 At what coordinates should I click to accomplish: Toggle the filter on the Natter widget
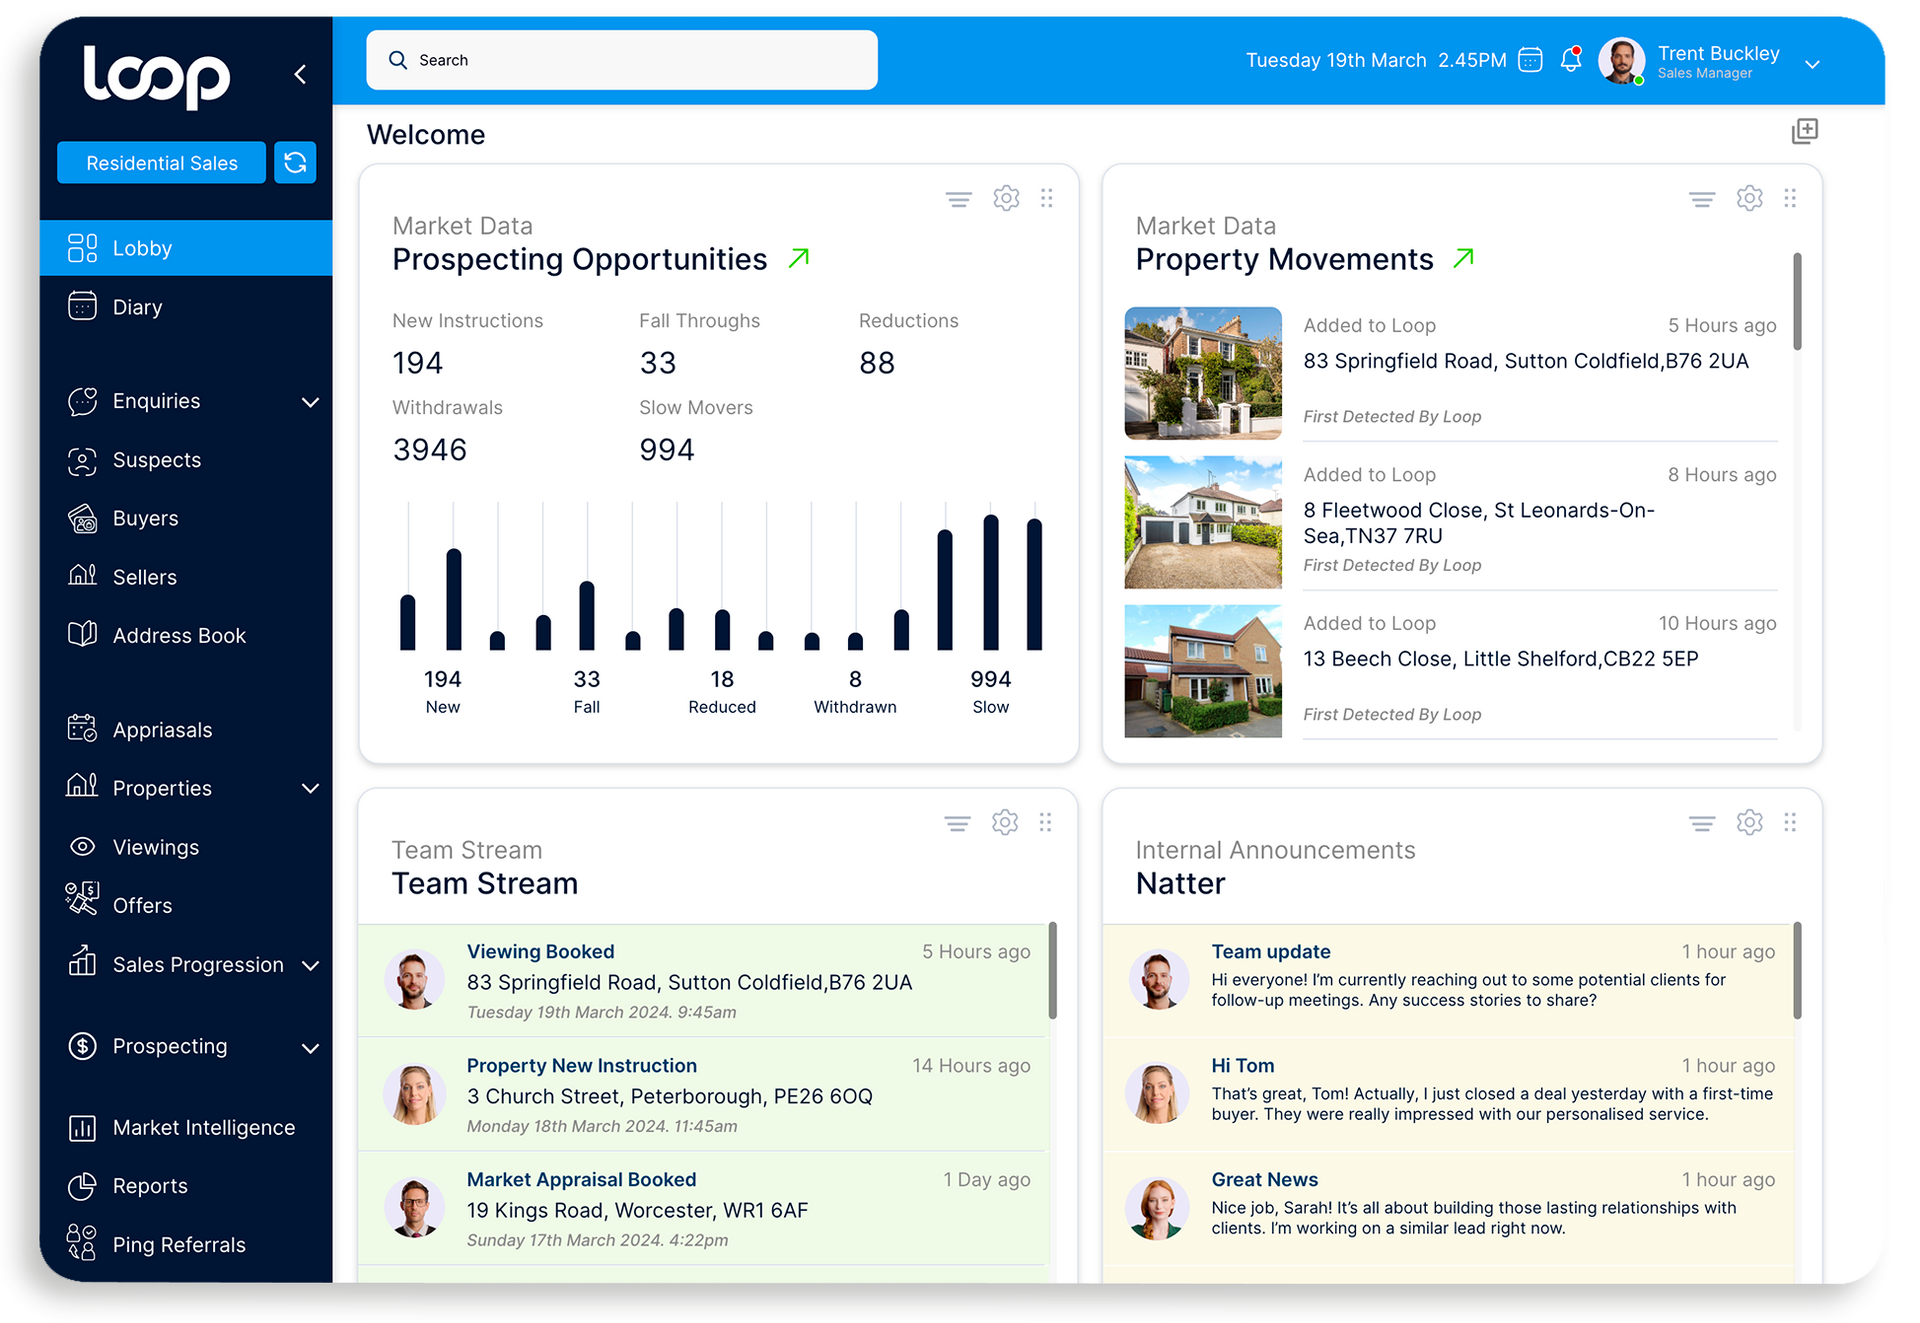pyautogui.click(x=1700, y=822)
